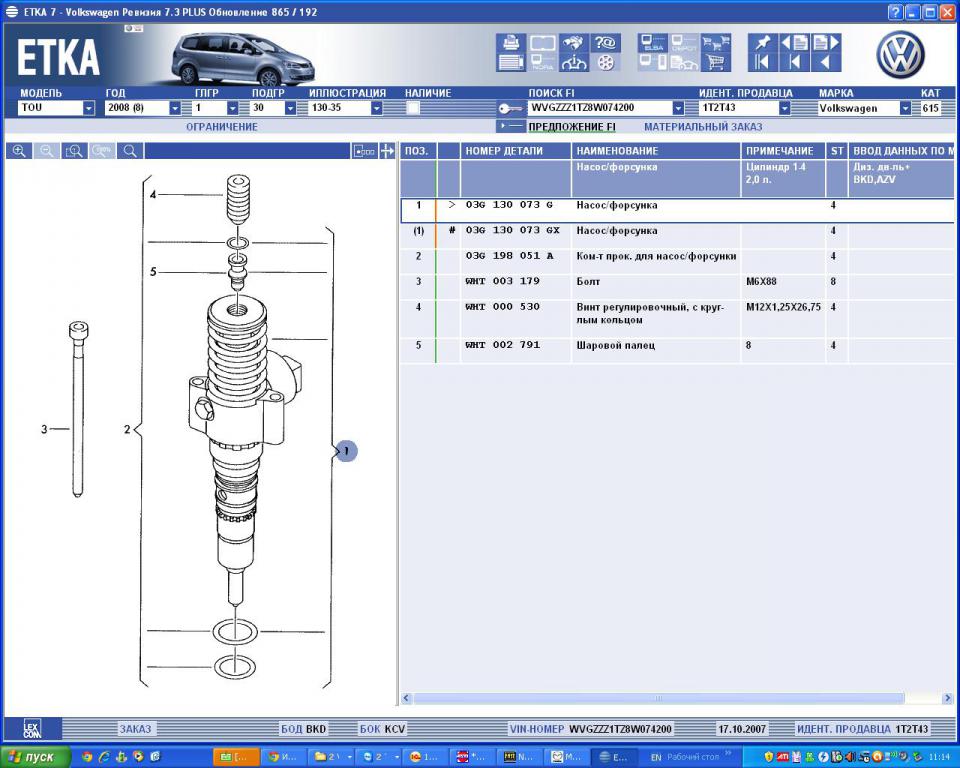Expand the ИЛЛЮСТРАЦИЯ dropdown showing 130-35
This screenshot has height=768, width=960.
[377, 108]
